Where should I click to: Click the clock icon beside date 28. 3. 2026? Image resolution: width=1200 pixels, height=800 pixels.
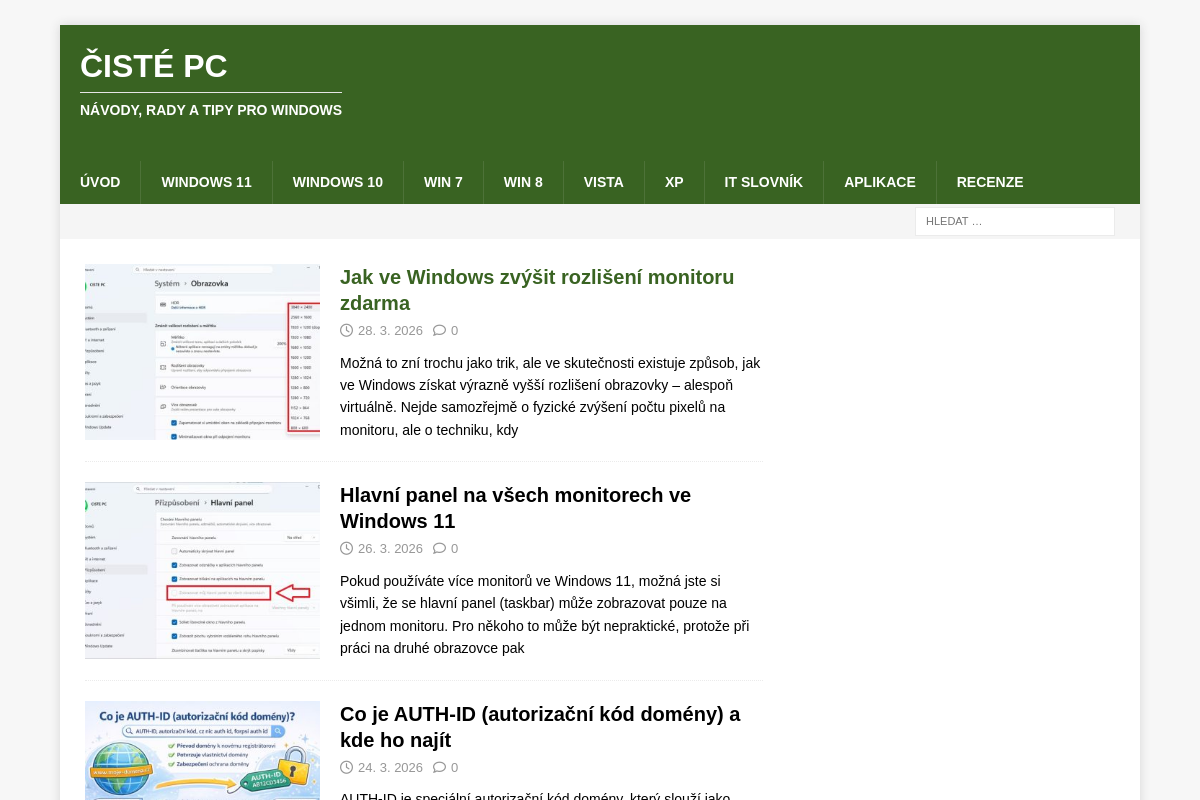347,330
